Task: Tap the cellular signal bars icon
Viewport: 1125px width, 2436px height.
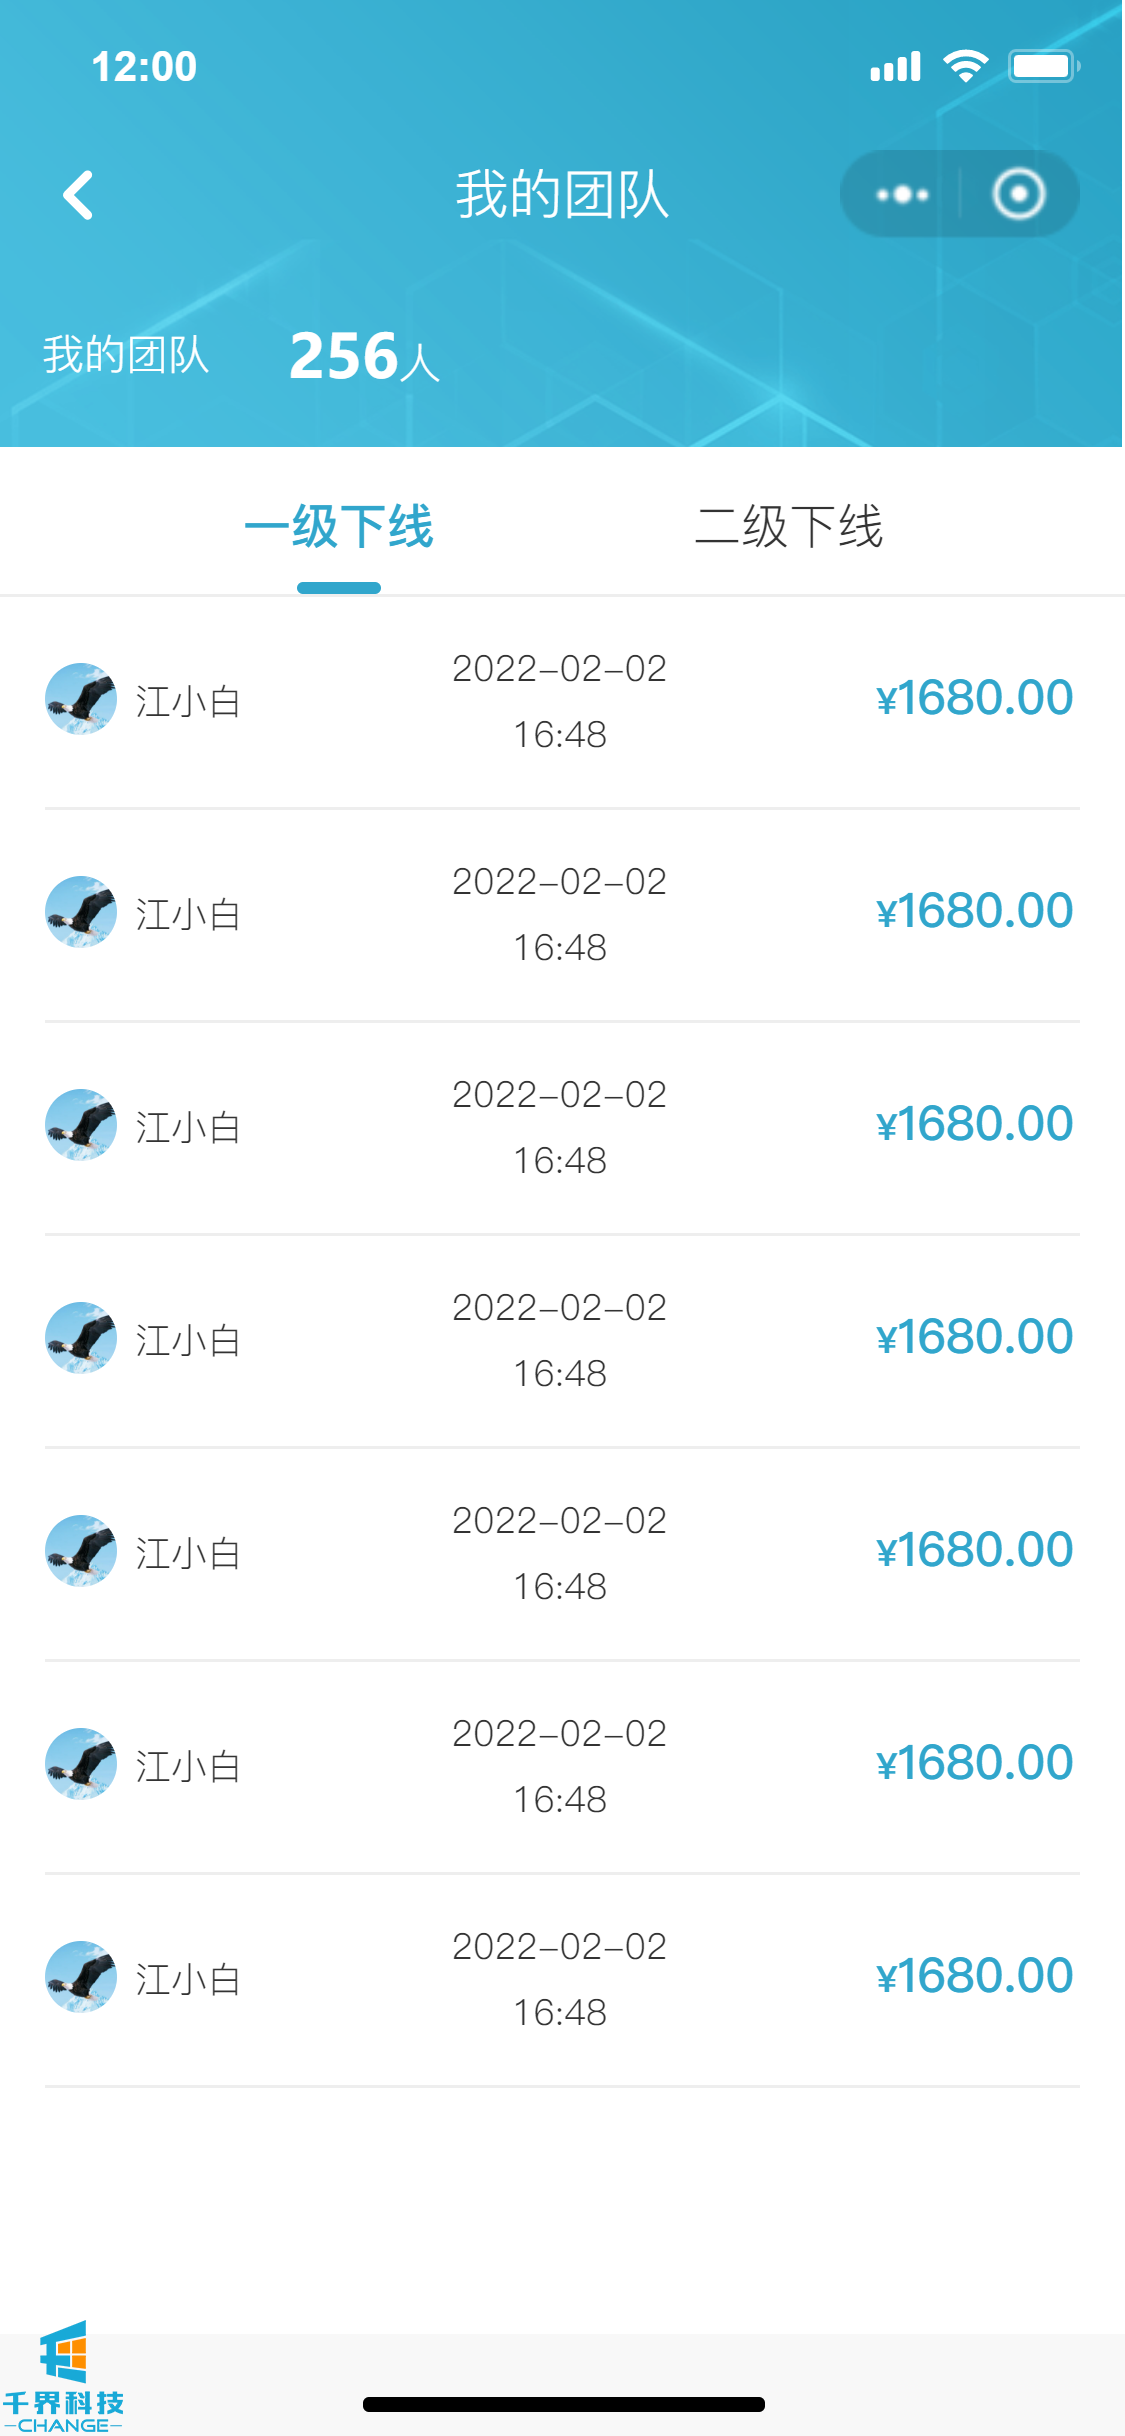Action: pos(895,67)
